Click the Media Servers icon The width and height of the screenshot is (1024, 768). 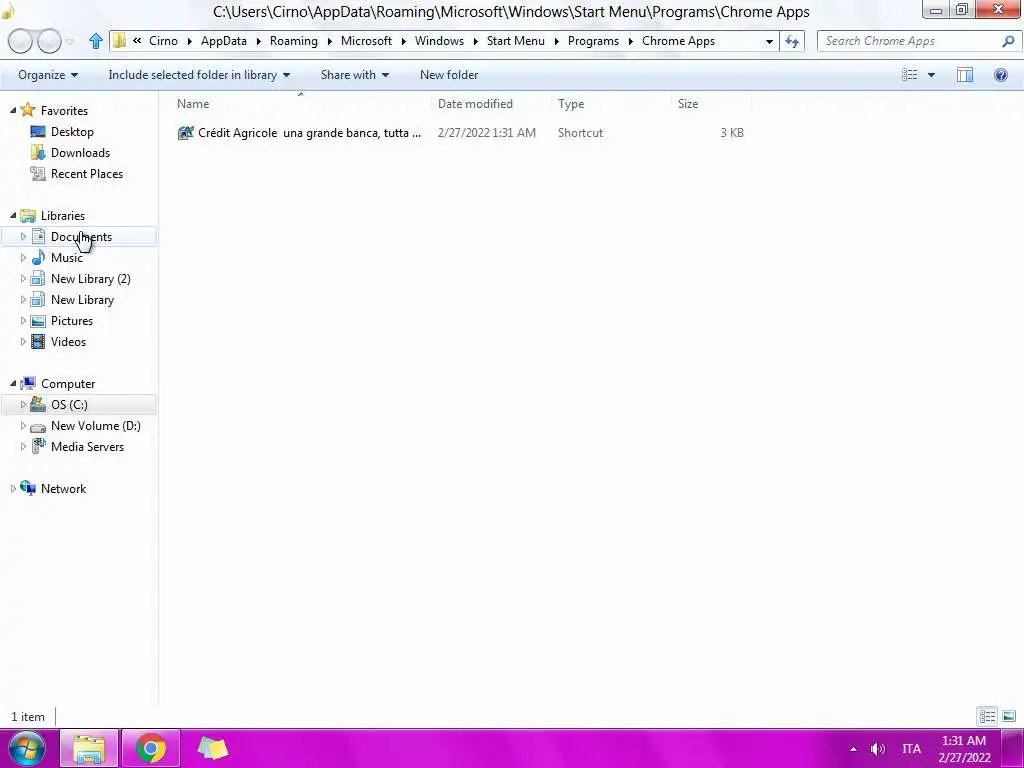pos(38,446)
